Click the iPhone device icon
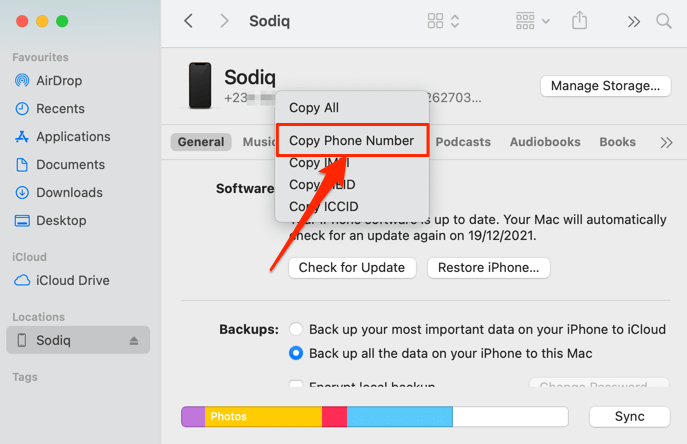The width and height of the screenshot is (687, 444). pyautogui.click(x=200, y=86)
